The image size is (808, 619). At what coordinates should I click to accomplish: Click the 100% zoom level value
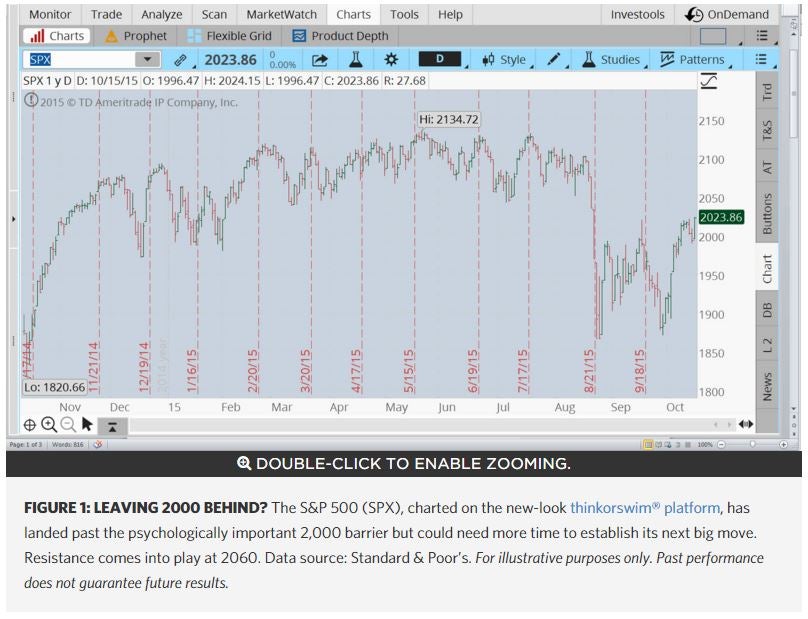click(705, 444)
